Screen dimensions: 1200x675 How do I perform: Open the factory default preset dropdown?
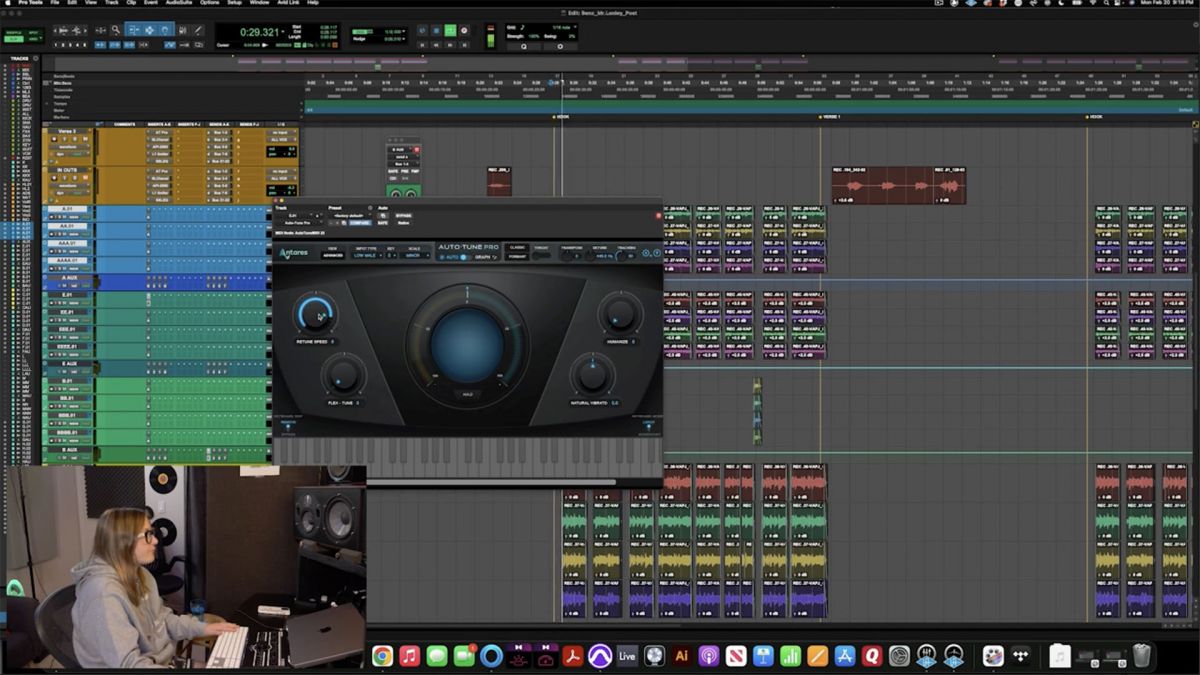pos(348,215)
